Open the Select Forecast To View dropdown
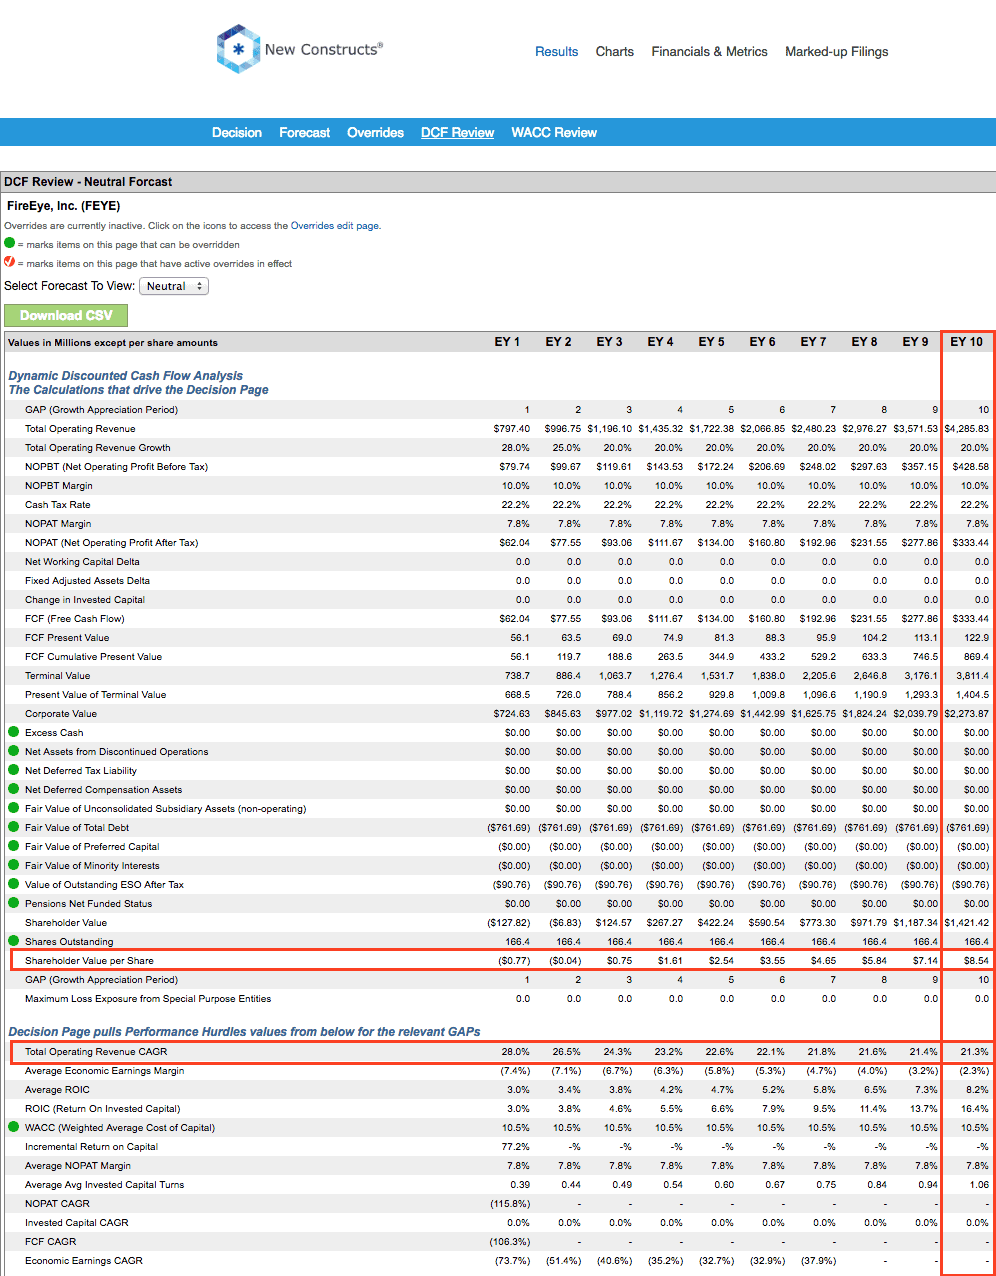 174,286
